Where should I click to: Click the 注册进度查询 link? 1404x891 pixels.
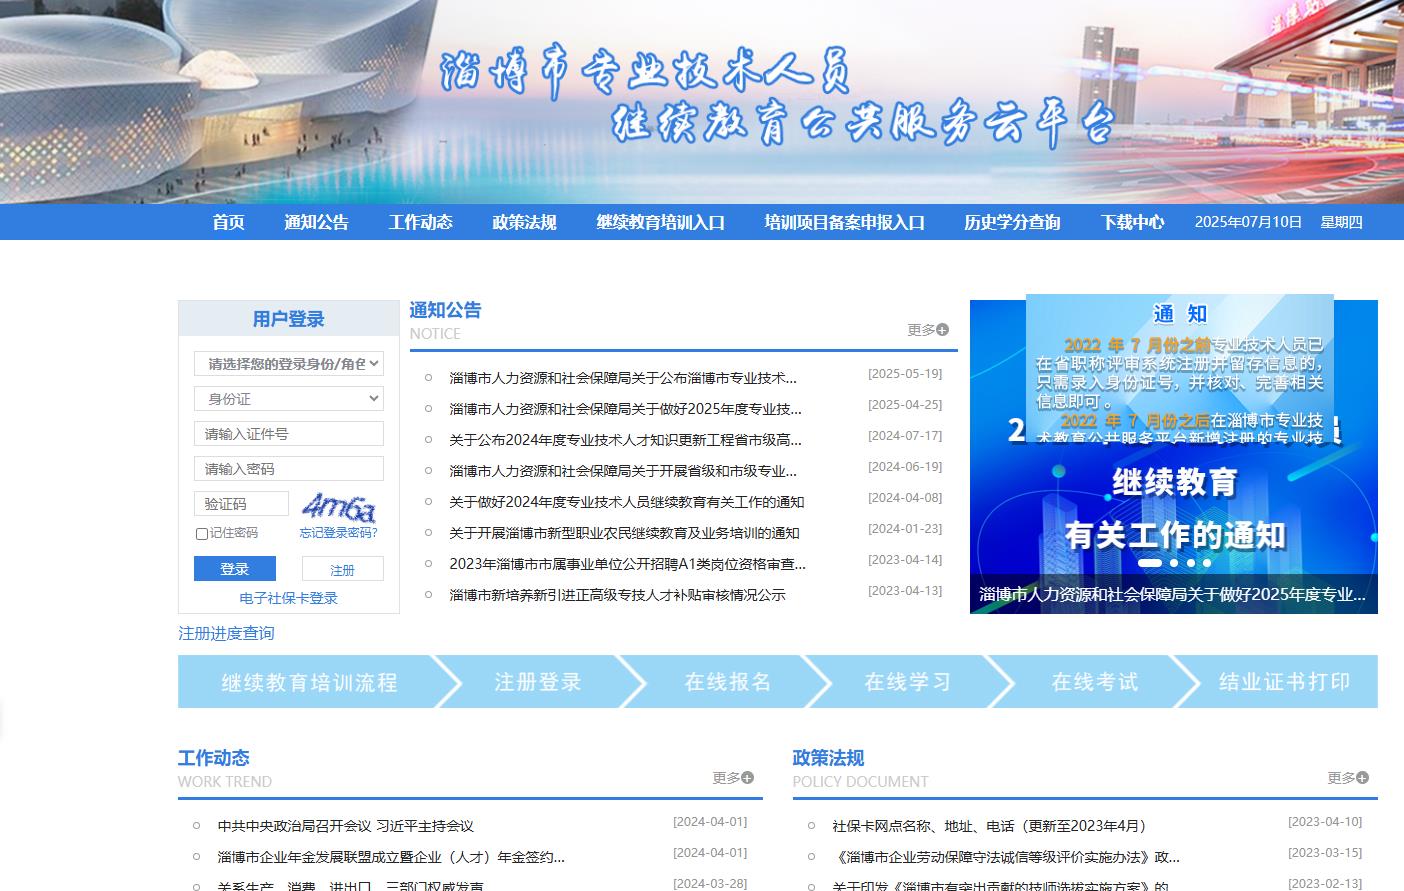226,633
